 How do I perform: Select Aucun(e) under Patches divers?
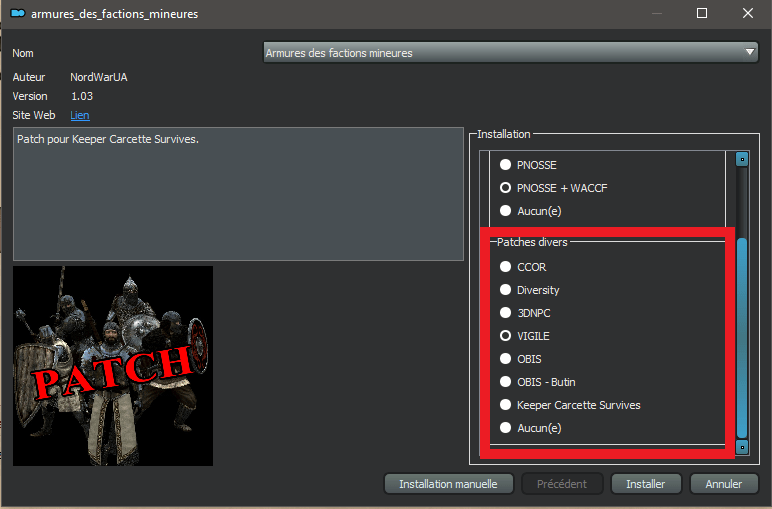(506, 428)
